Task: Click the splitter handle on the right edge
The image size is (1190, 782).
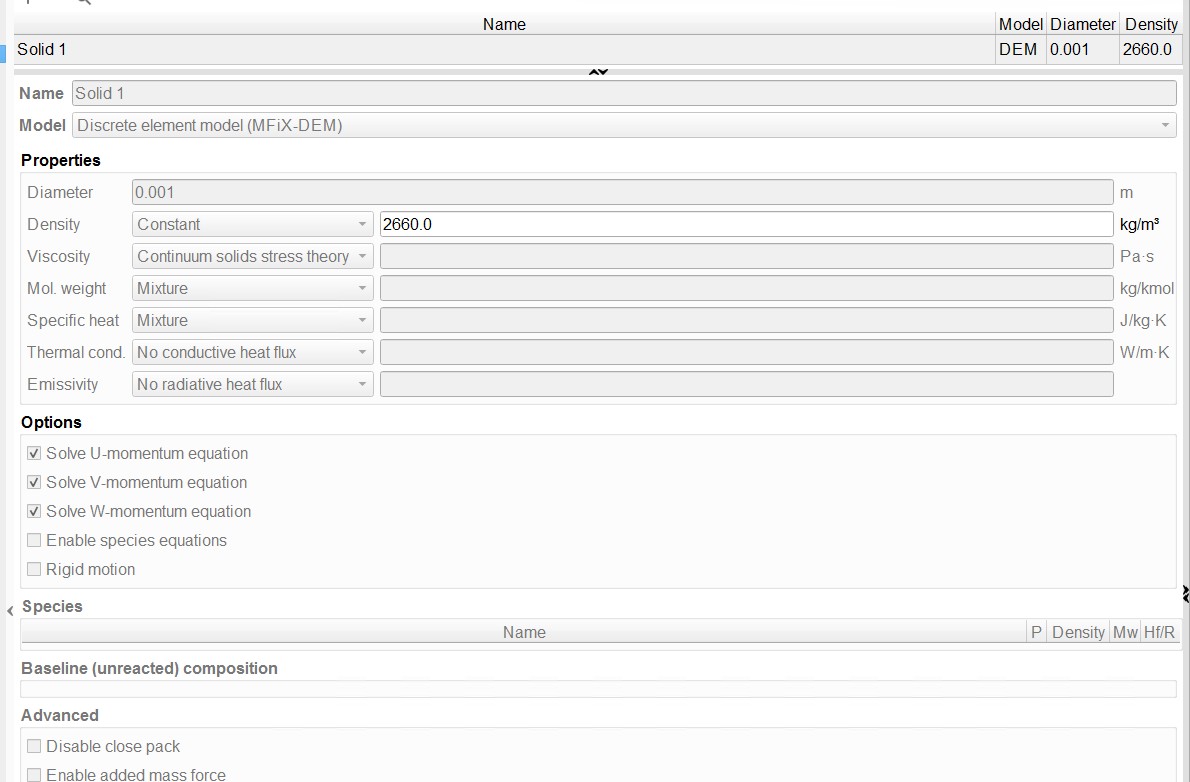Action: pos(1185,594)
